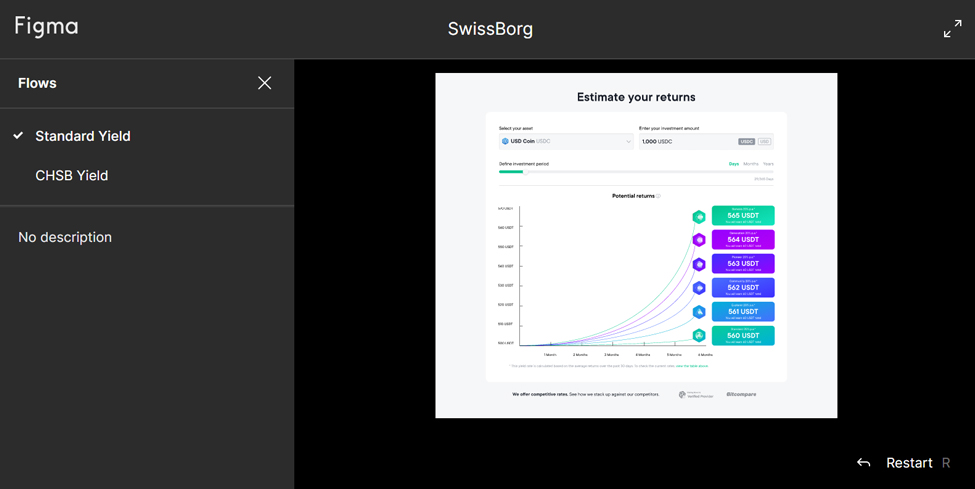
Task: Open the USD Coin asset dropdown
Action: [566, 142]
